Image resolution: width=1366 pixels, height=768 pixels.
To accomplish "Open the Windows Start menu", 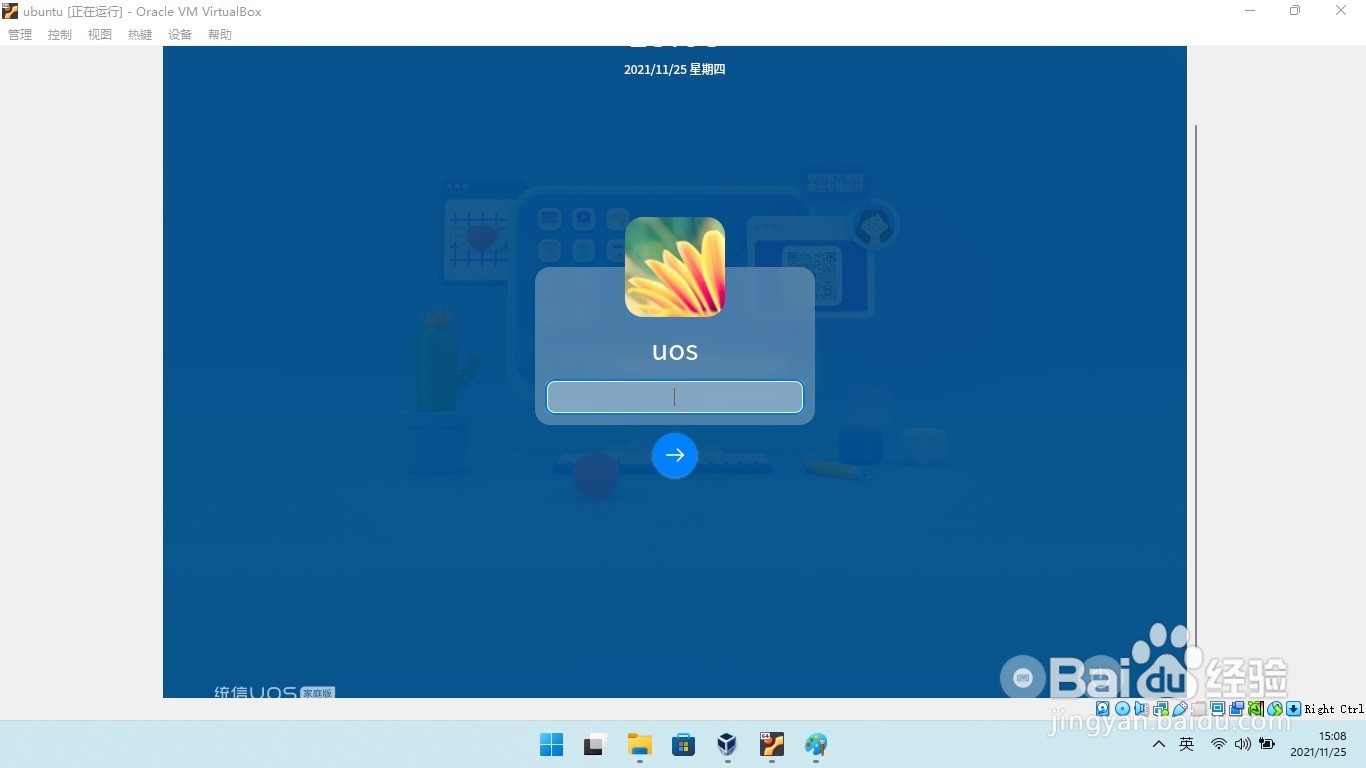I will click(552, 744).
